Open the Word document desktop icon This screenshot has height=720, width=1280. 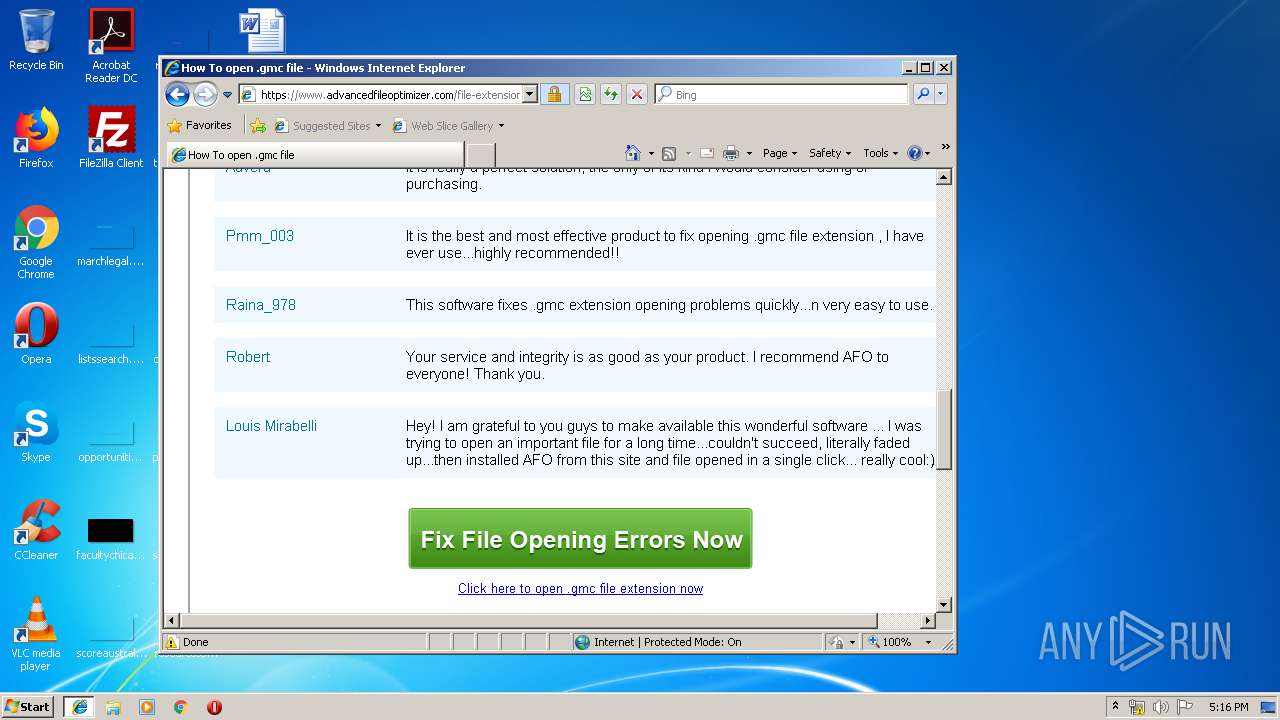point(262,30)
